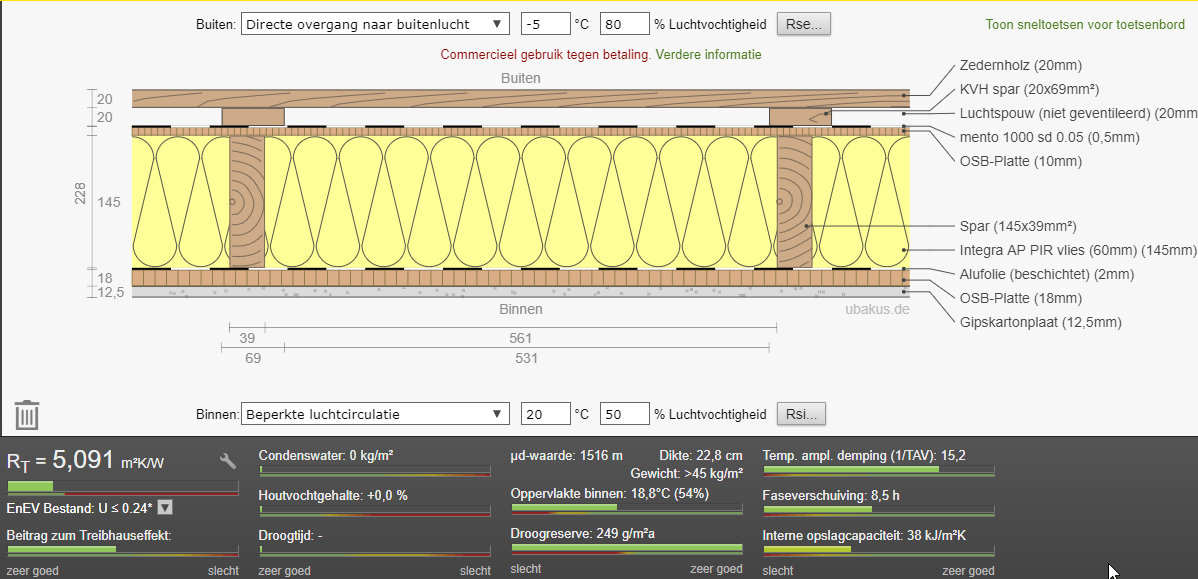Click the Droogreserve rating bar
Image resolution: width=1198 pixels, height=579 pixels.
pos(626,549)
